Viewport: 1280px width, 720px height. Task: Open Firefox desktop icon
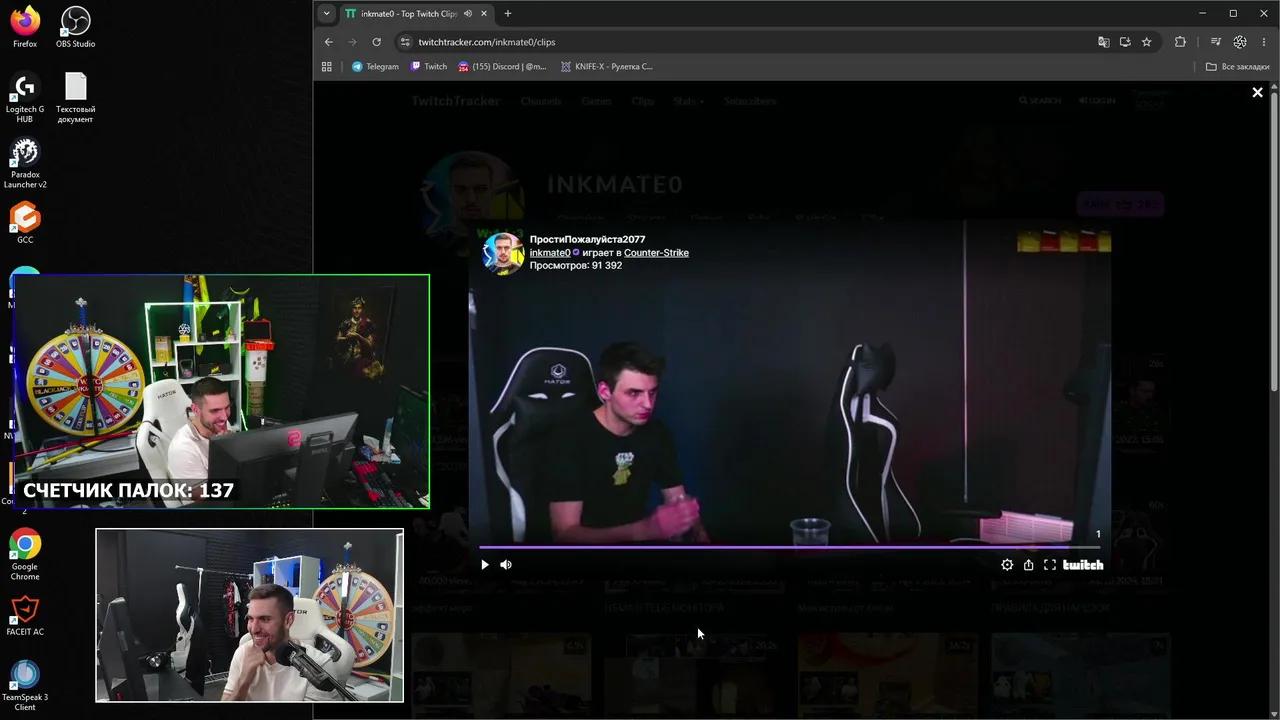tap(25, 27)
